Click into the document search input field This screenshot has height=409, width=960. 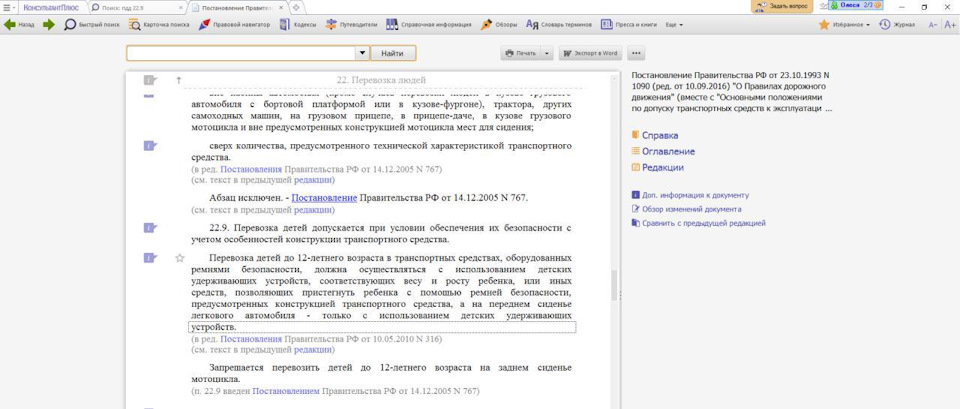tap(240, 53)
